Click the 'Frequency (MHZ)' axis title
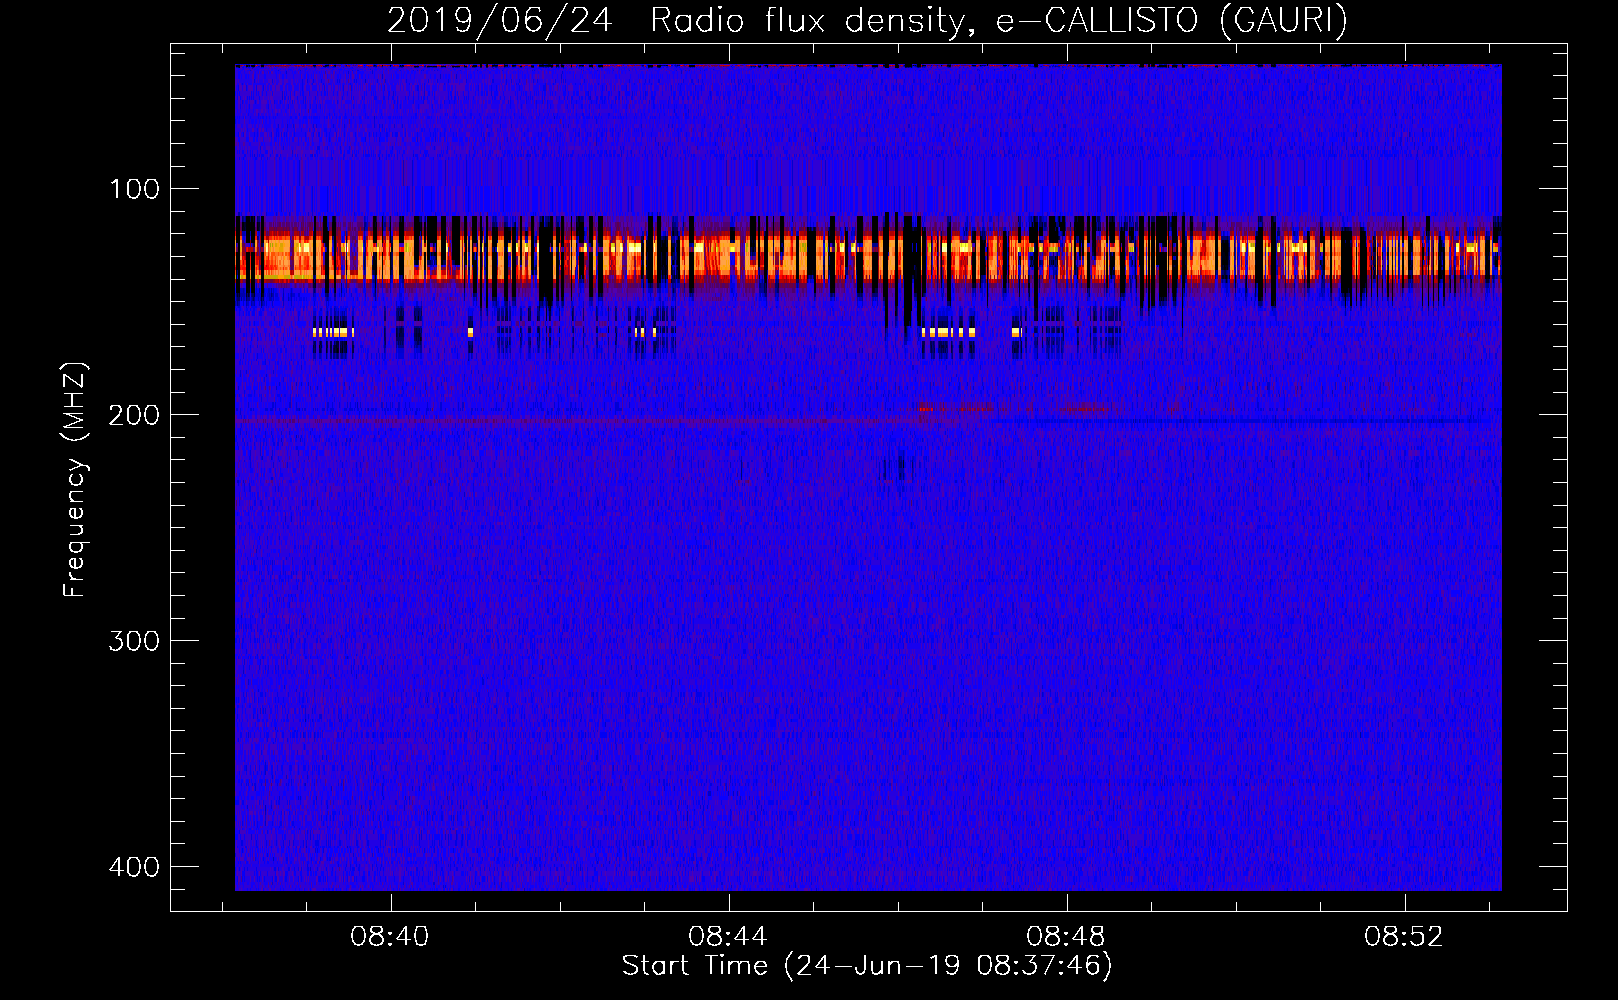Viewport: 1618px width, 1000px height. (75, 480)
